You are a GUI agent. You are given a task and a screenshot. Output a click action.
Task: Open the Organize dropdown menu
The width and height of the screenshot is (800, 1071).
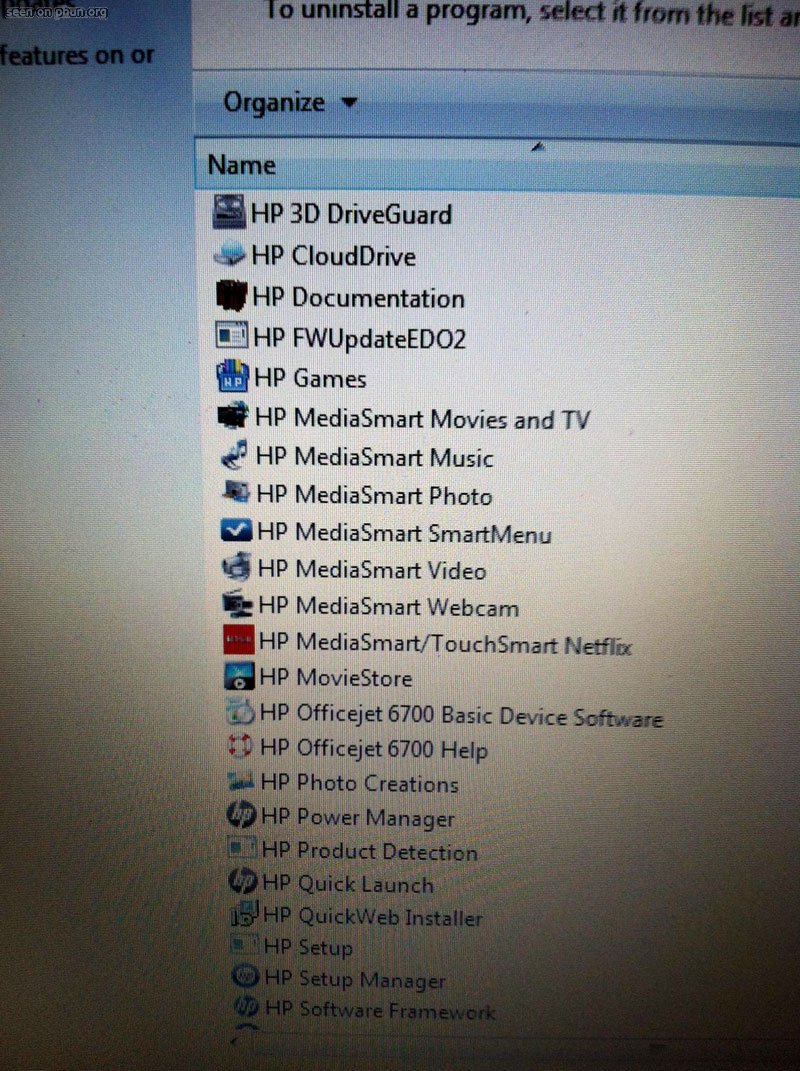coord(290,102)
